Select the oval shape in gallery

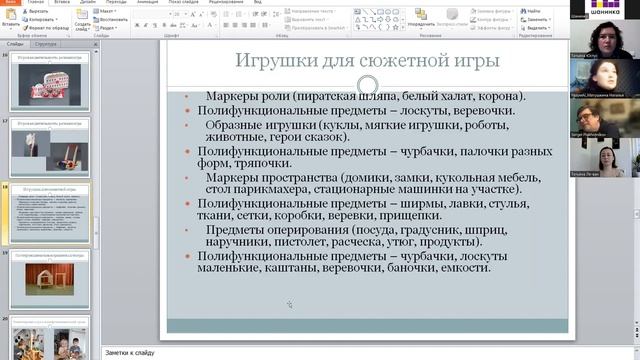[388, 12]
